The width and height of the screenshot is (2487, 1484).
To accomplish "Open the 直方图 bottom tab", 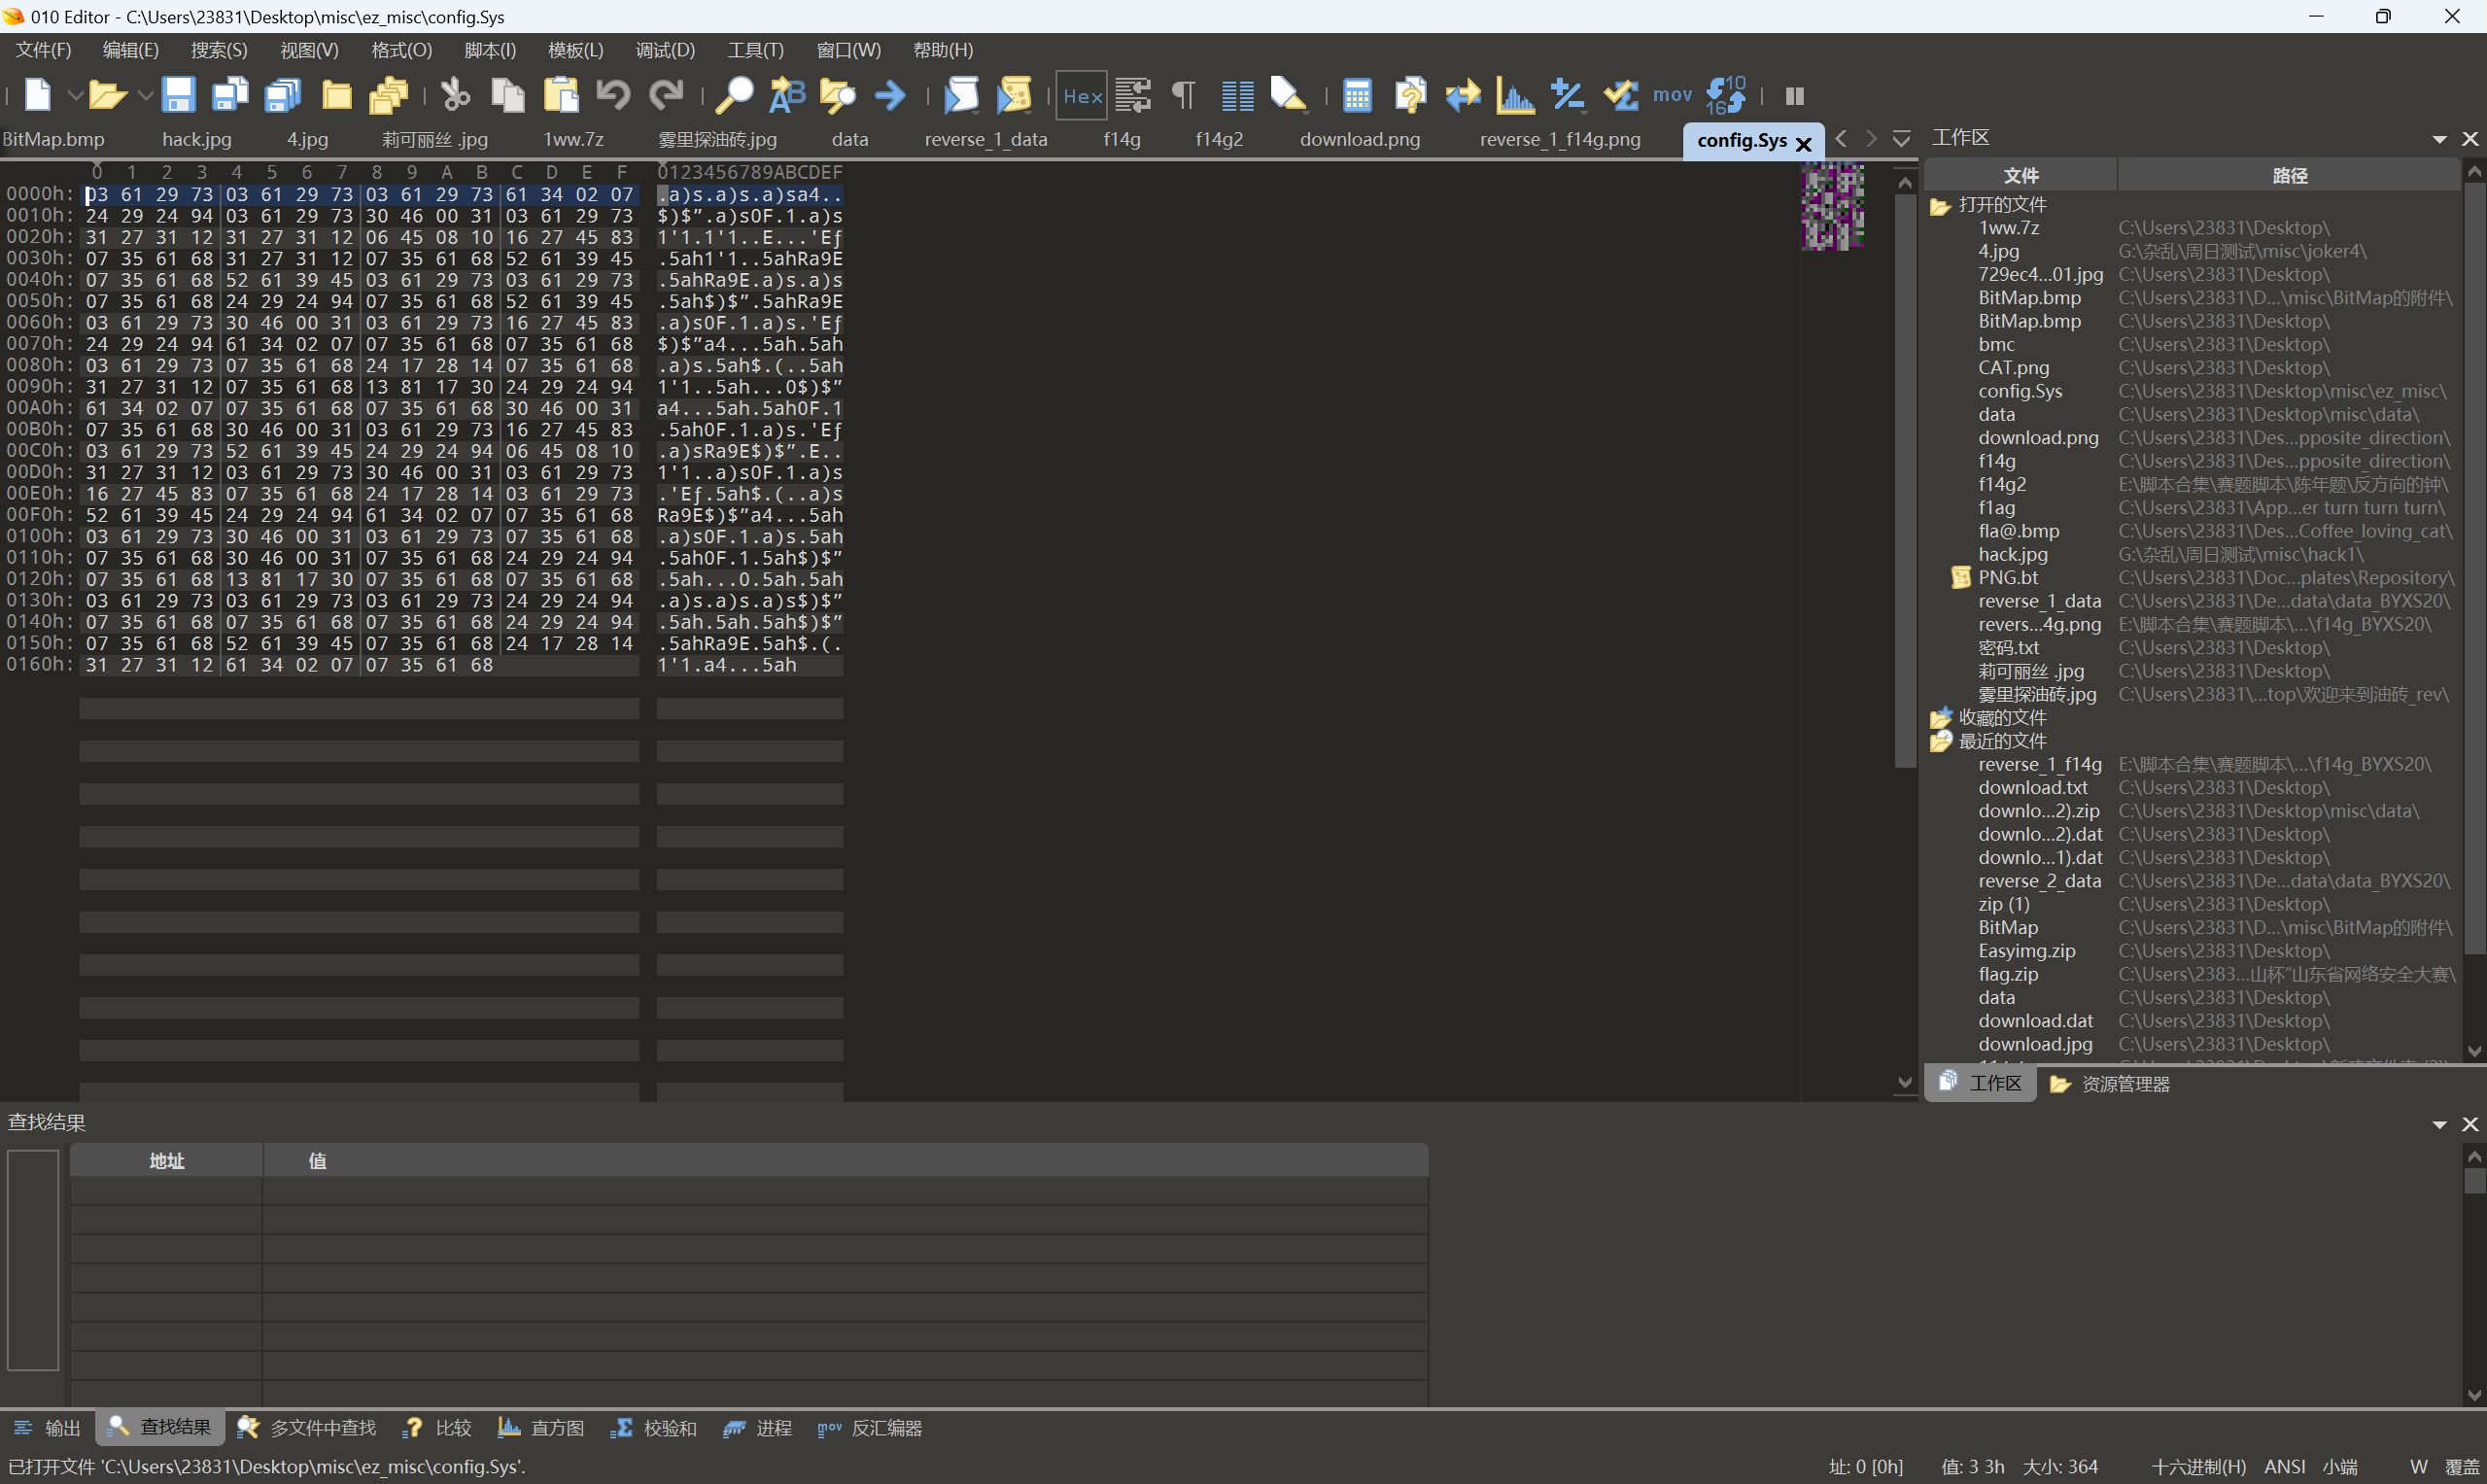I will pos(541,1428).
